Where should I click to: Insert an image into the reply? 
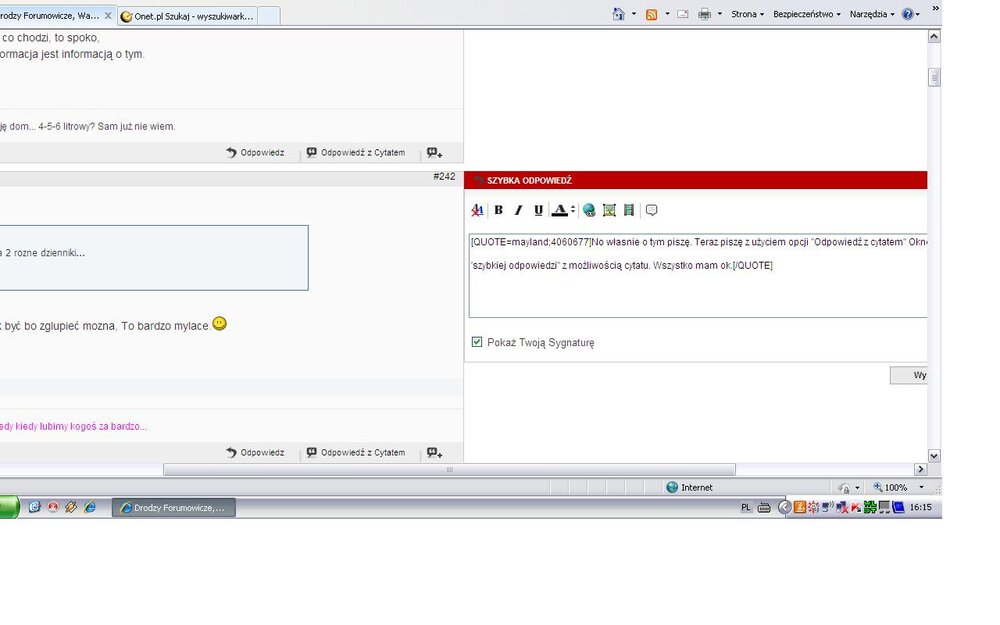coord(609,210)
